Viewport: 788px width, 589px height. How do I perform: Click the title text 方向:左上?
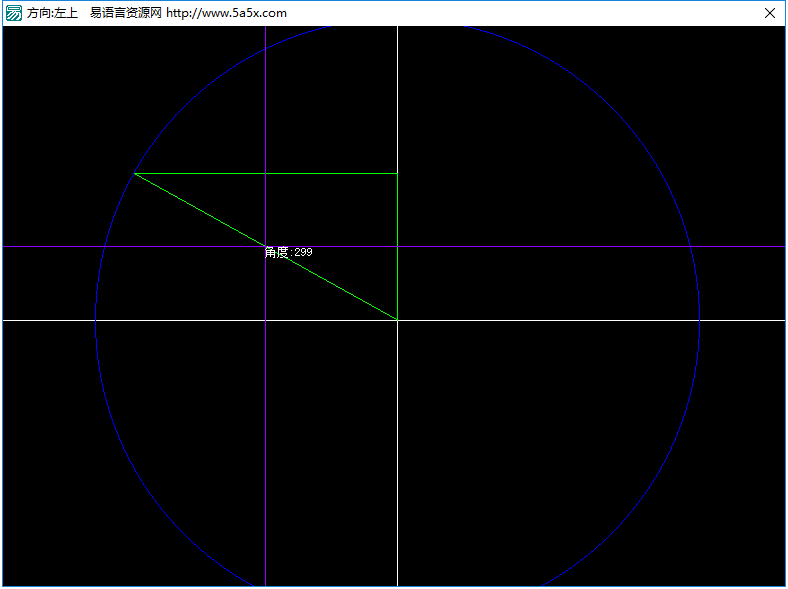pyautogui.click(x=53, y=13)
